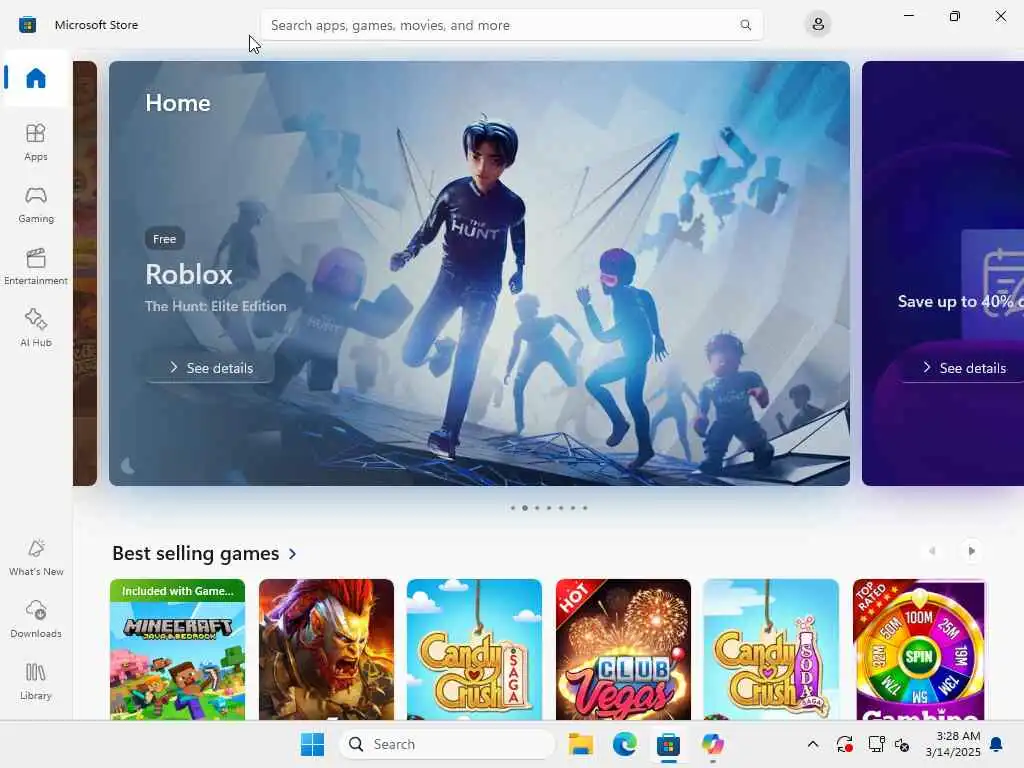Open the Home section in the sidebar
This screenshot has width=1024, height=768.
tap(36, 78)
